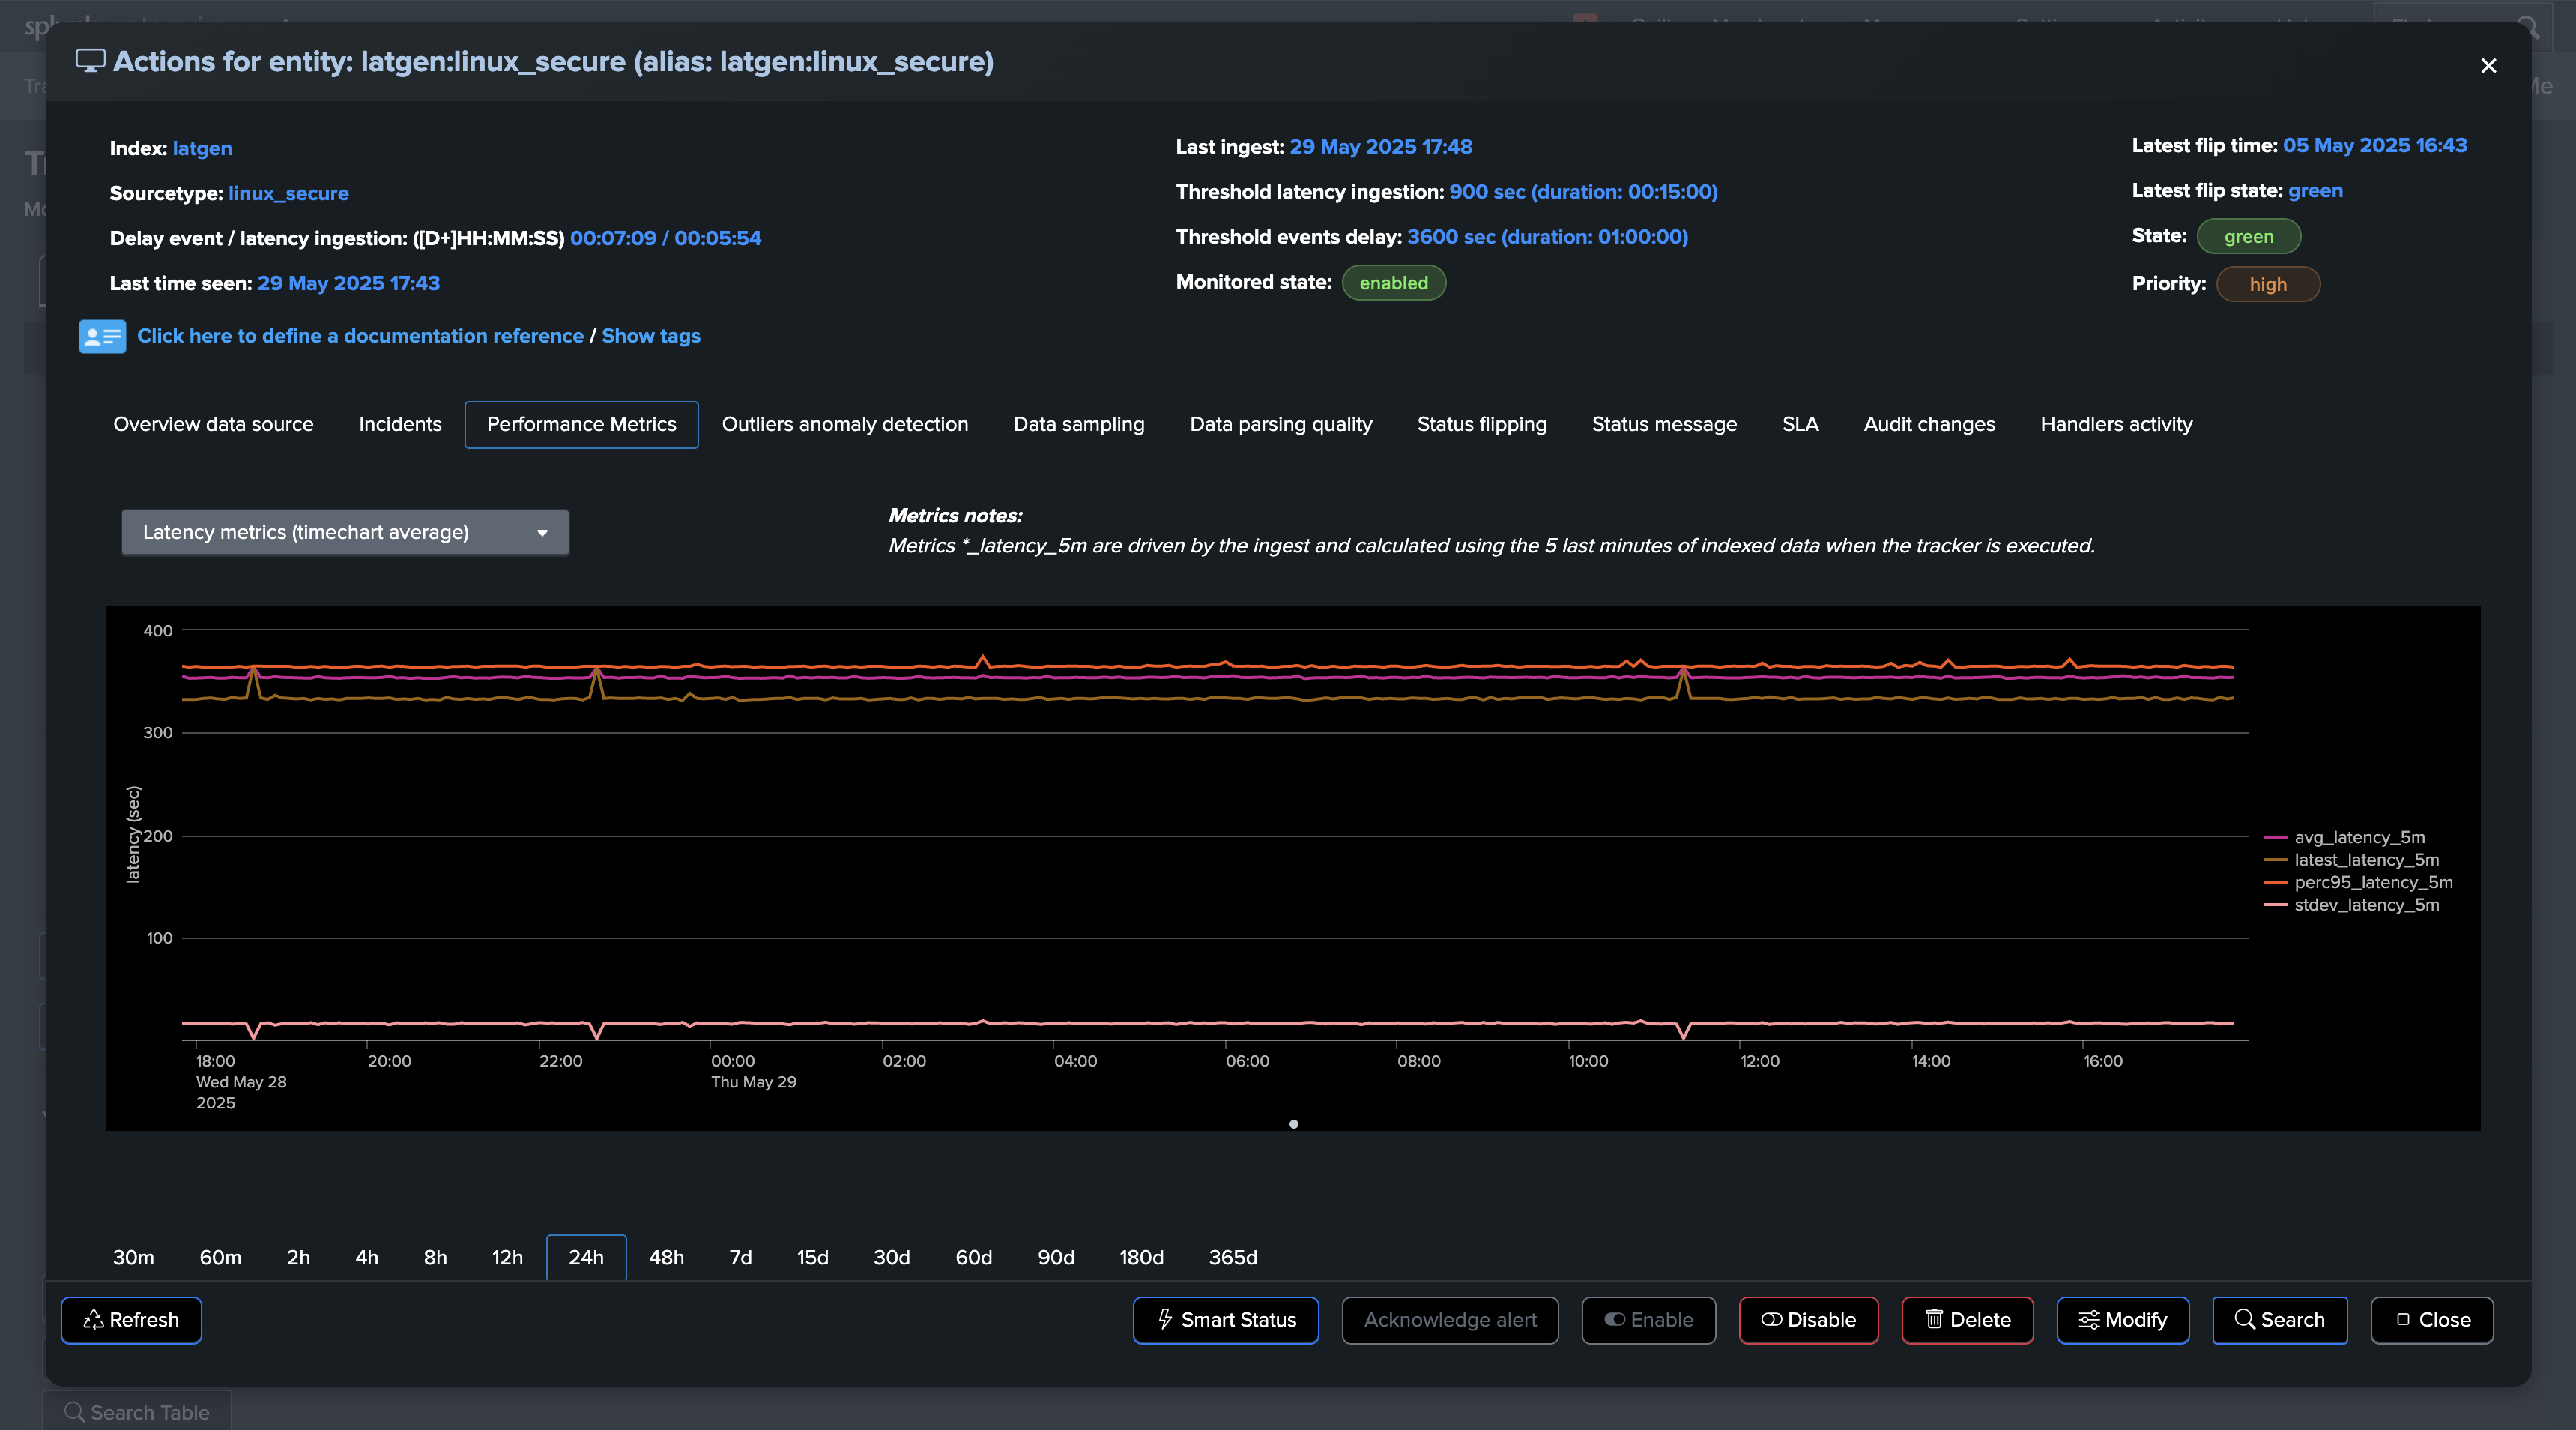The width and height of the screenshot is (2576, 1430).
Task: Close the dialog with the X icon
Action: [2488, 66]
